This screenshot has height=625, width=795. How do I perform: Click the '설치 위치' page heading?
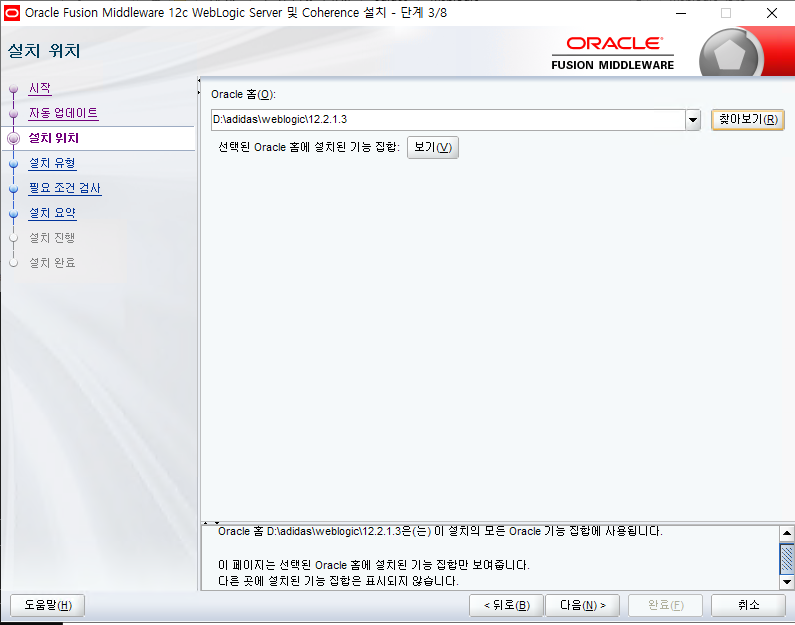44,51
